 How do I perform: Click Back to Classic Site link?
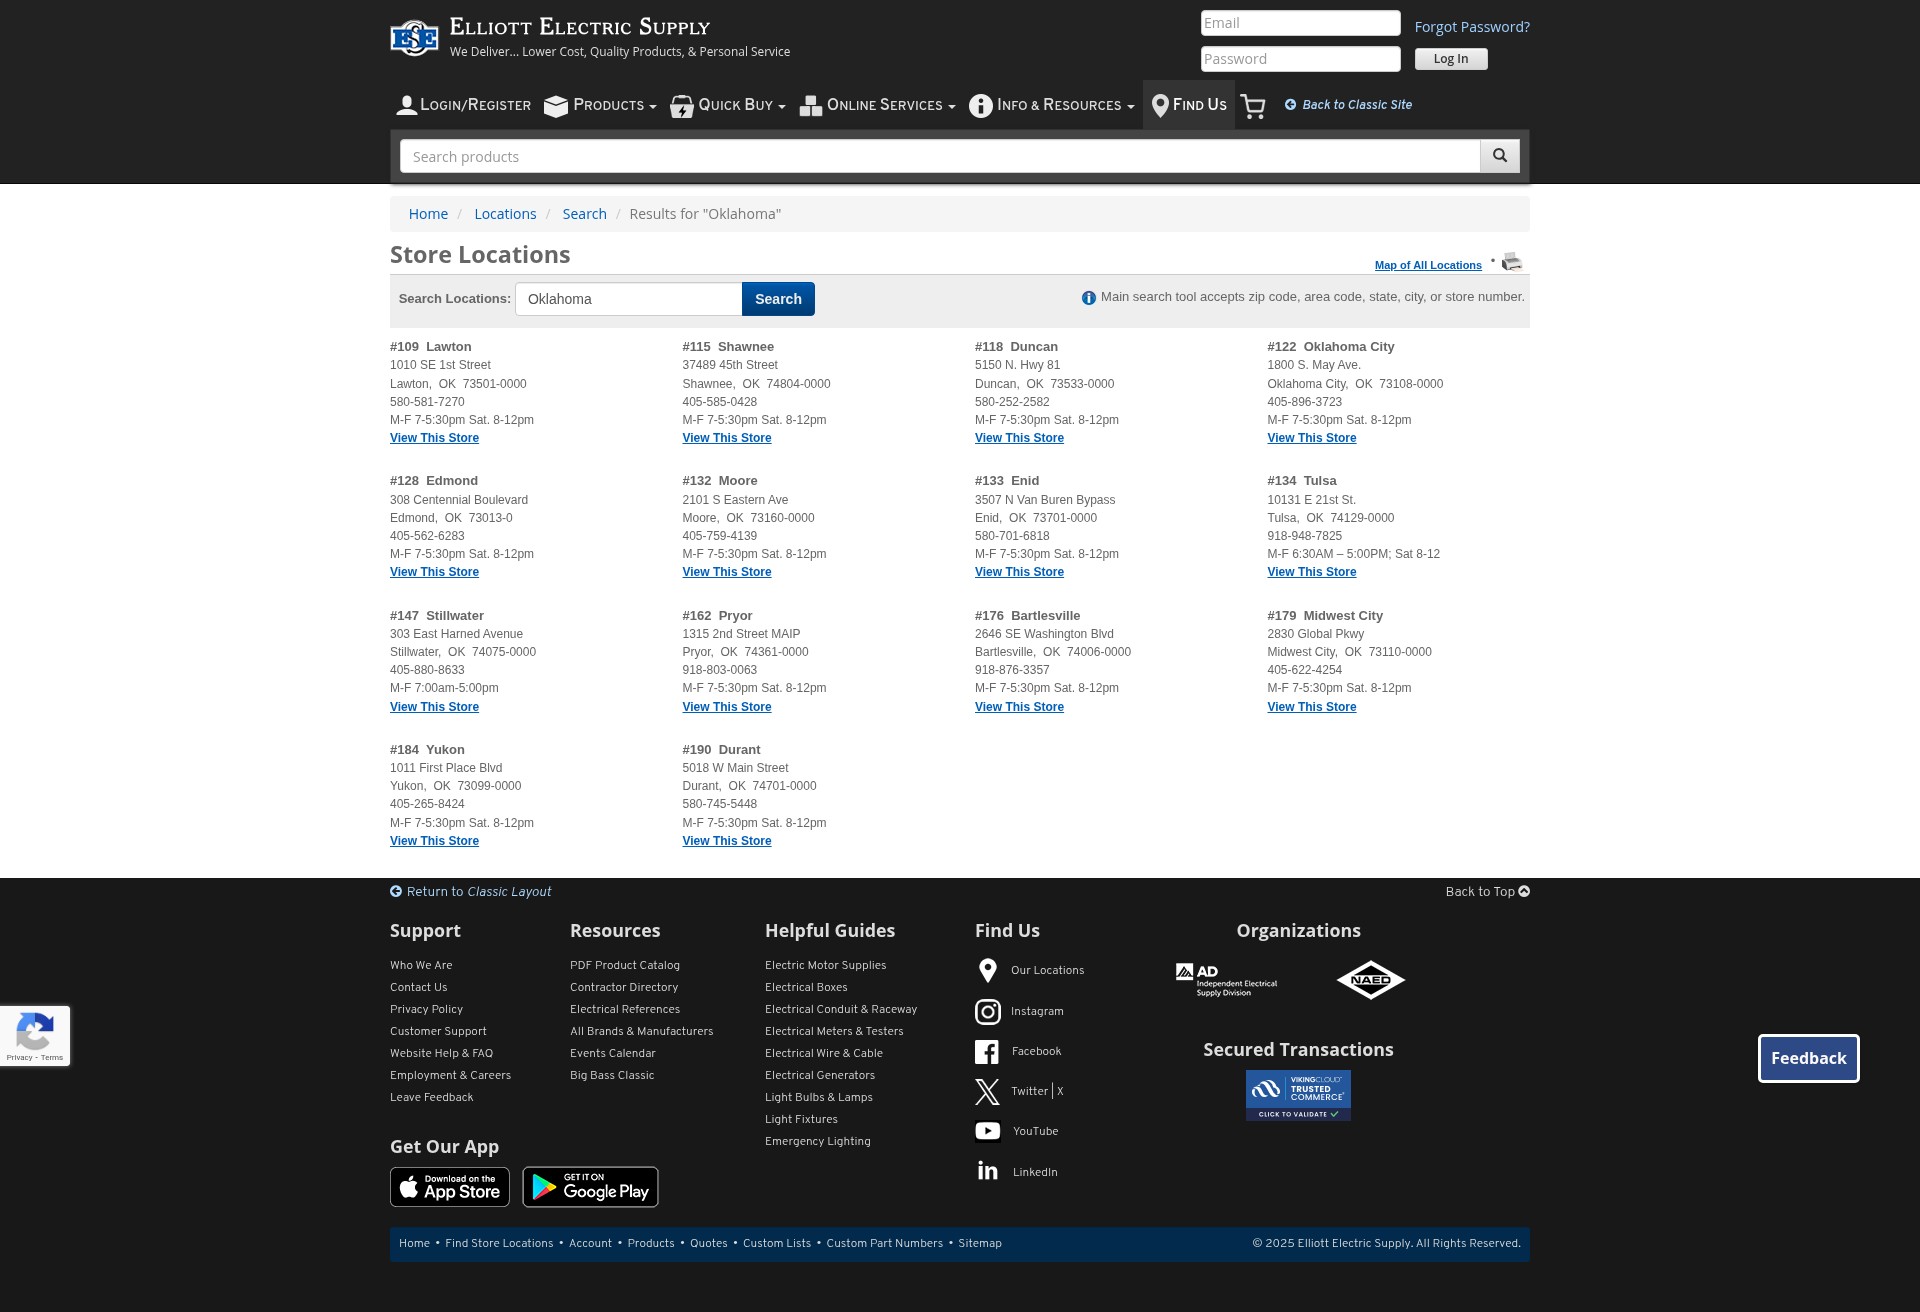[1348, 105]
